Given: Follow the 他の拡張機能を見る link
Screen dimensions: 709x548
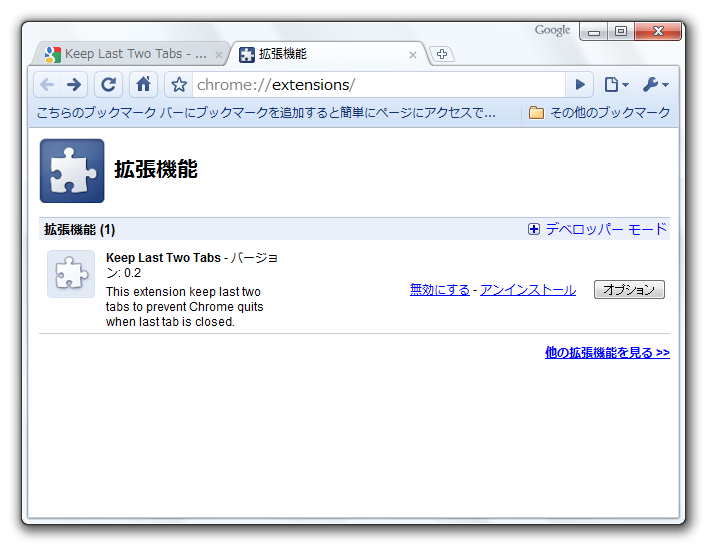Looking at the screenshot, I should point(607,353).
